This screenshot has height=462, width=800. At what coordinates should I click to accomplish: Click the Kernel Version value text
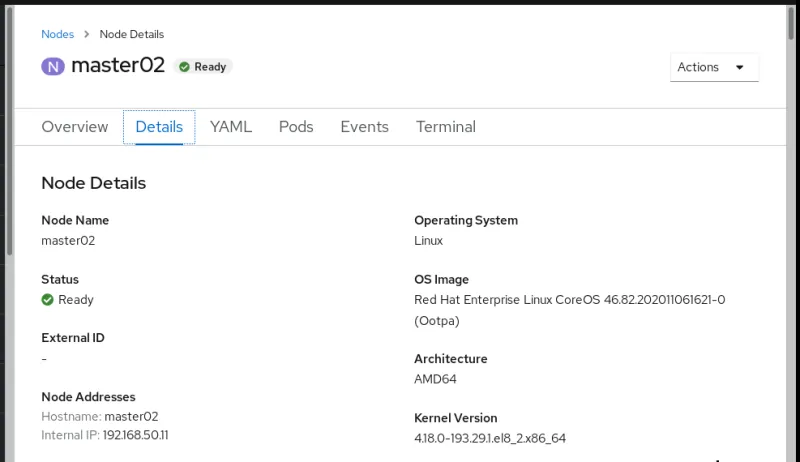(490, 438)
